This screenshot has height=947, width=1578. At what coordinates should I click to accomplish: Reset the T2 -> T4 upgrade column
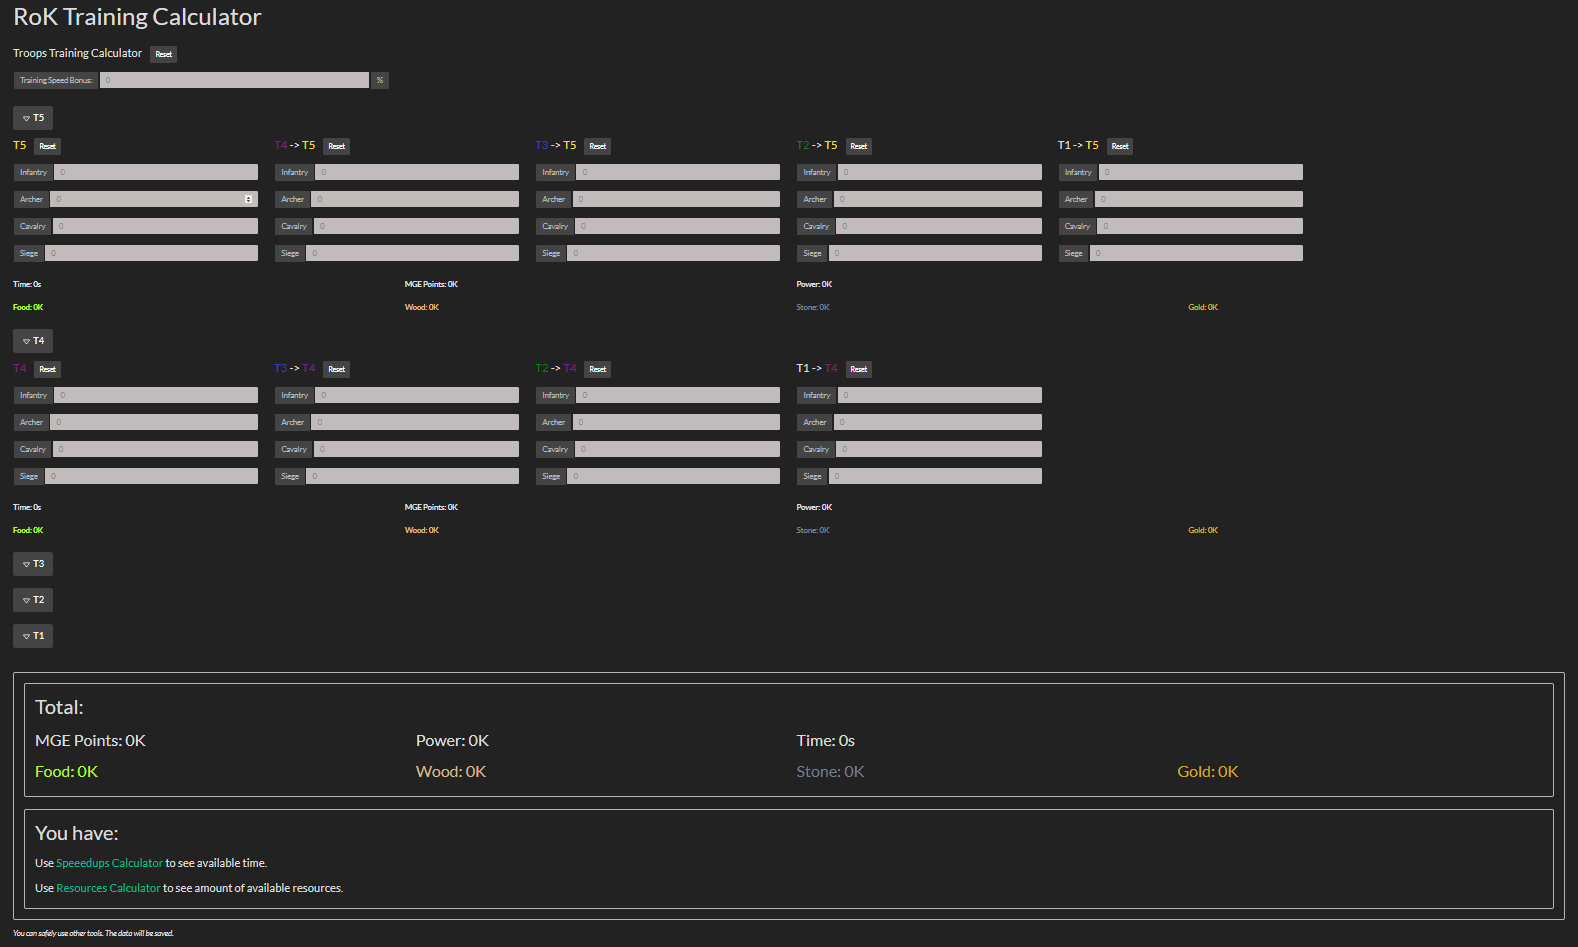(598, 369)
